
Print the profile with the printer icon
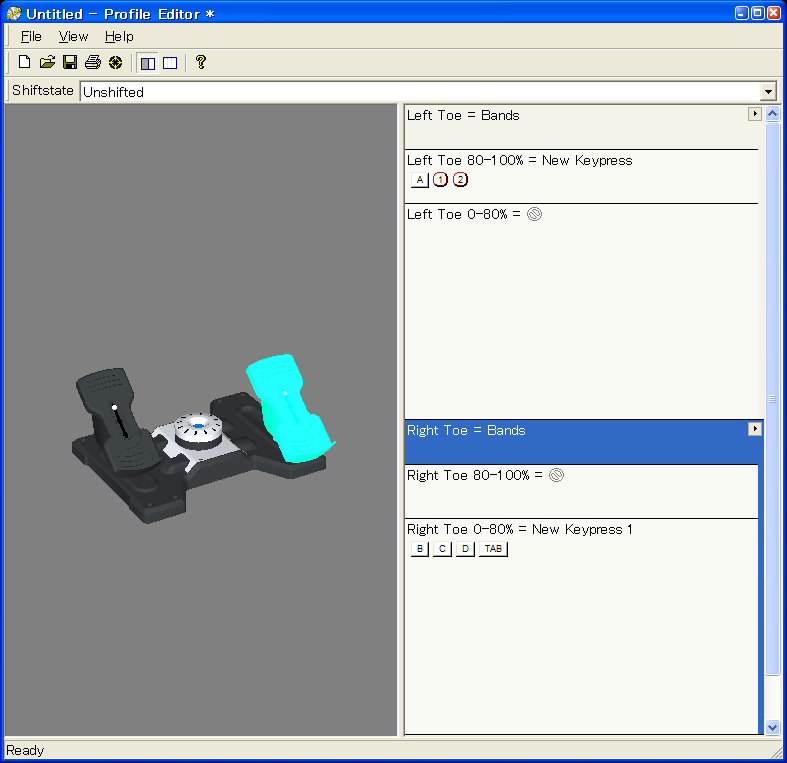coord(93,62)
